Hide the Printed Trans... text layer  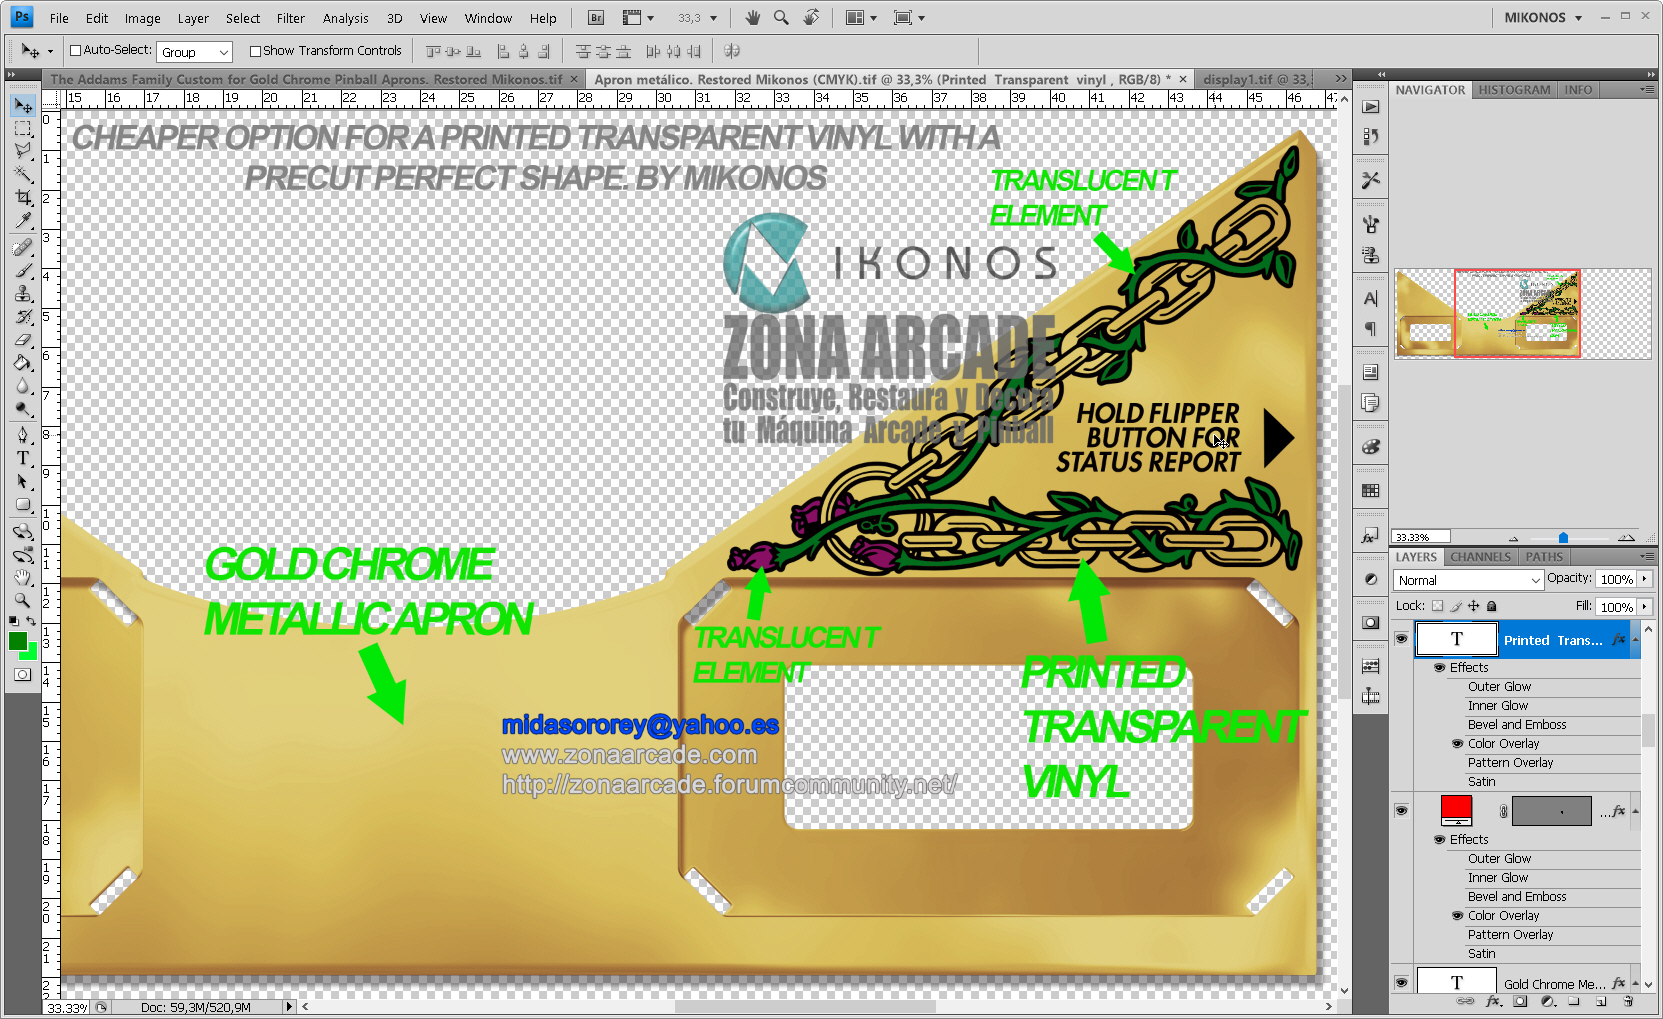click(1401, 639)
